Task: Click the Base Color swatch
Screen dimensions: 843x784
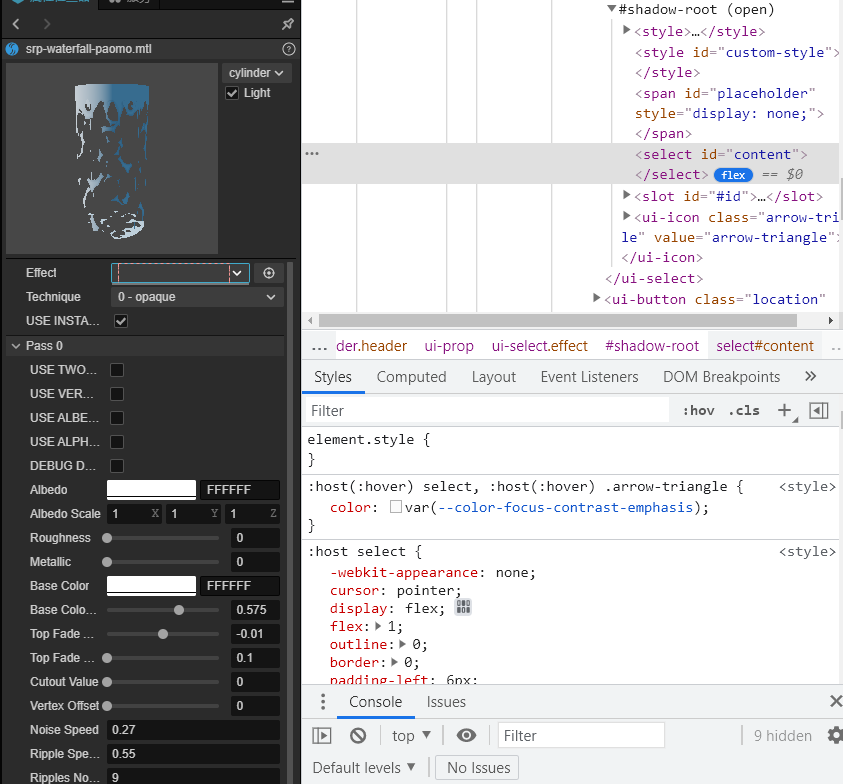Action: point(151,586)
